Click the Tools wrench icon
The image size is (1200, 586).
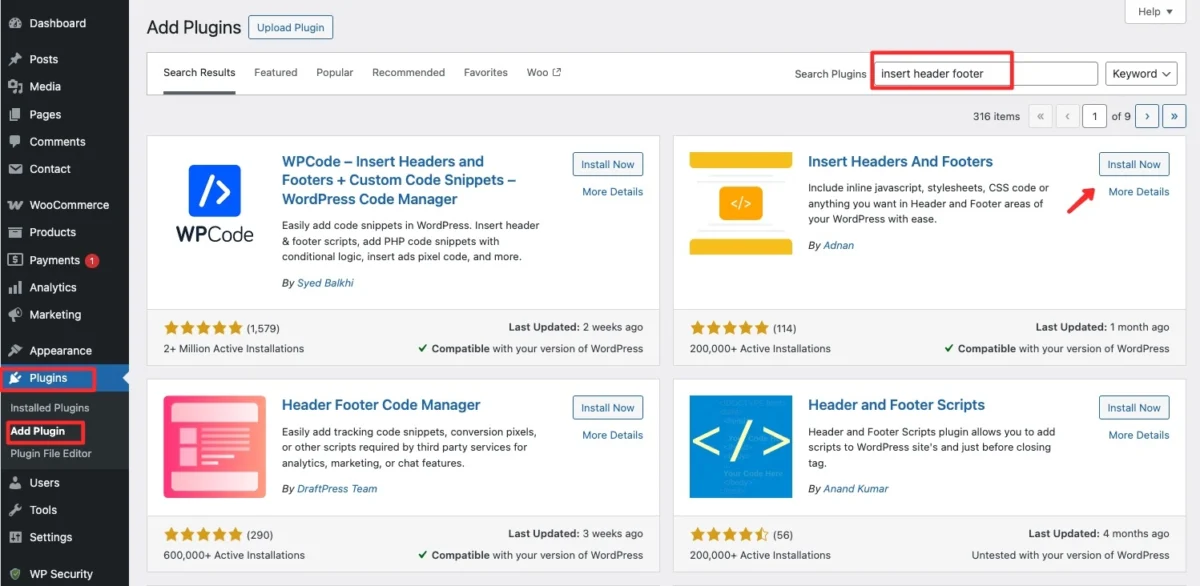pyautogui.click(x=15, y=510)
